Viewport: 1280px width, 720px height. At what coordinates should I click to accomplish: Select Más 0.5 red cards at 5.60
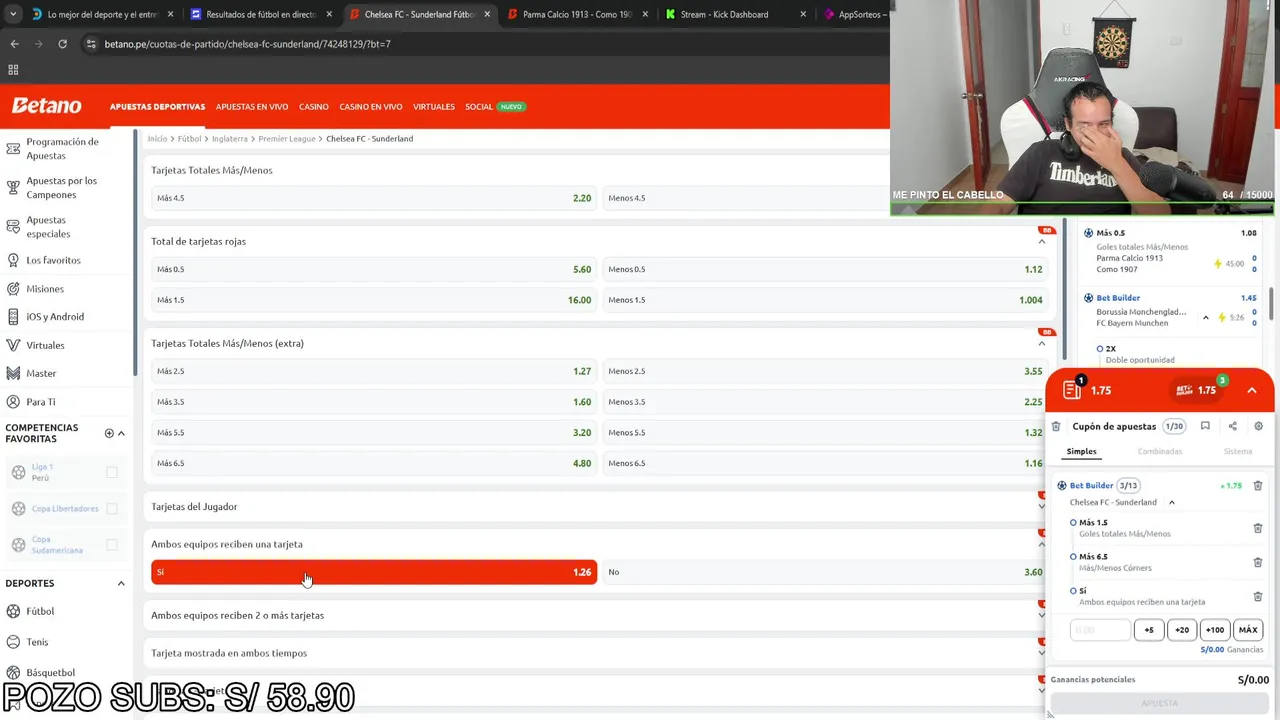[374, 269]
